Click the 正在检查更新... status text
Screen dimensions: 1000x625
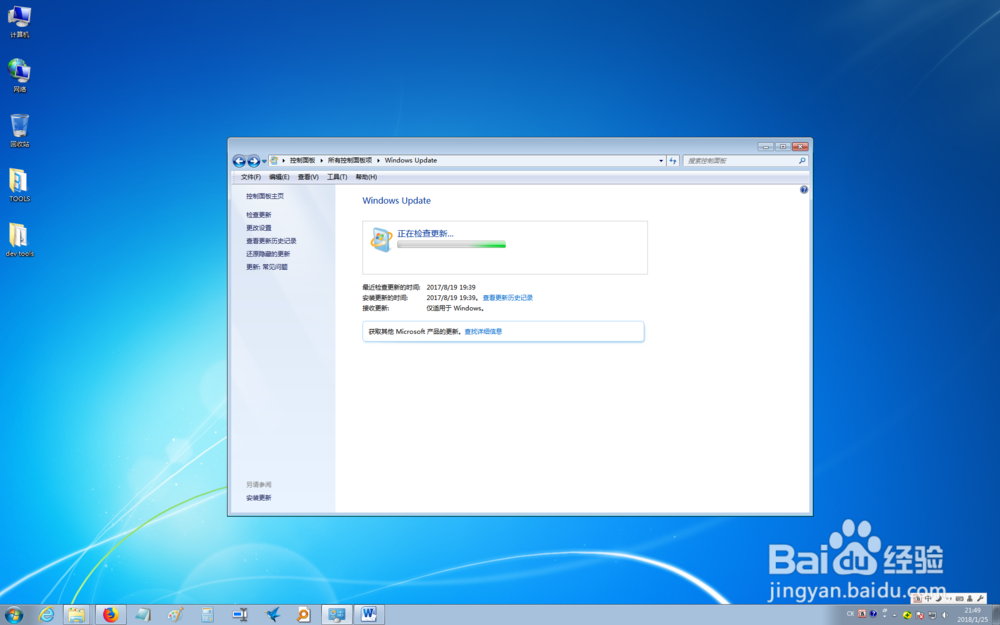click(425, 233)
